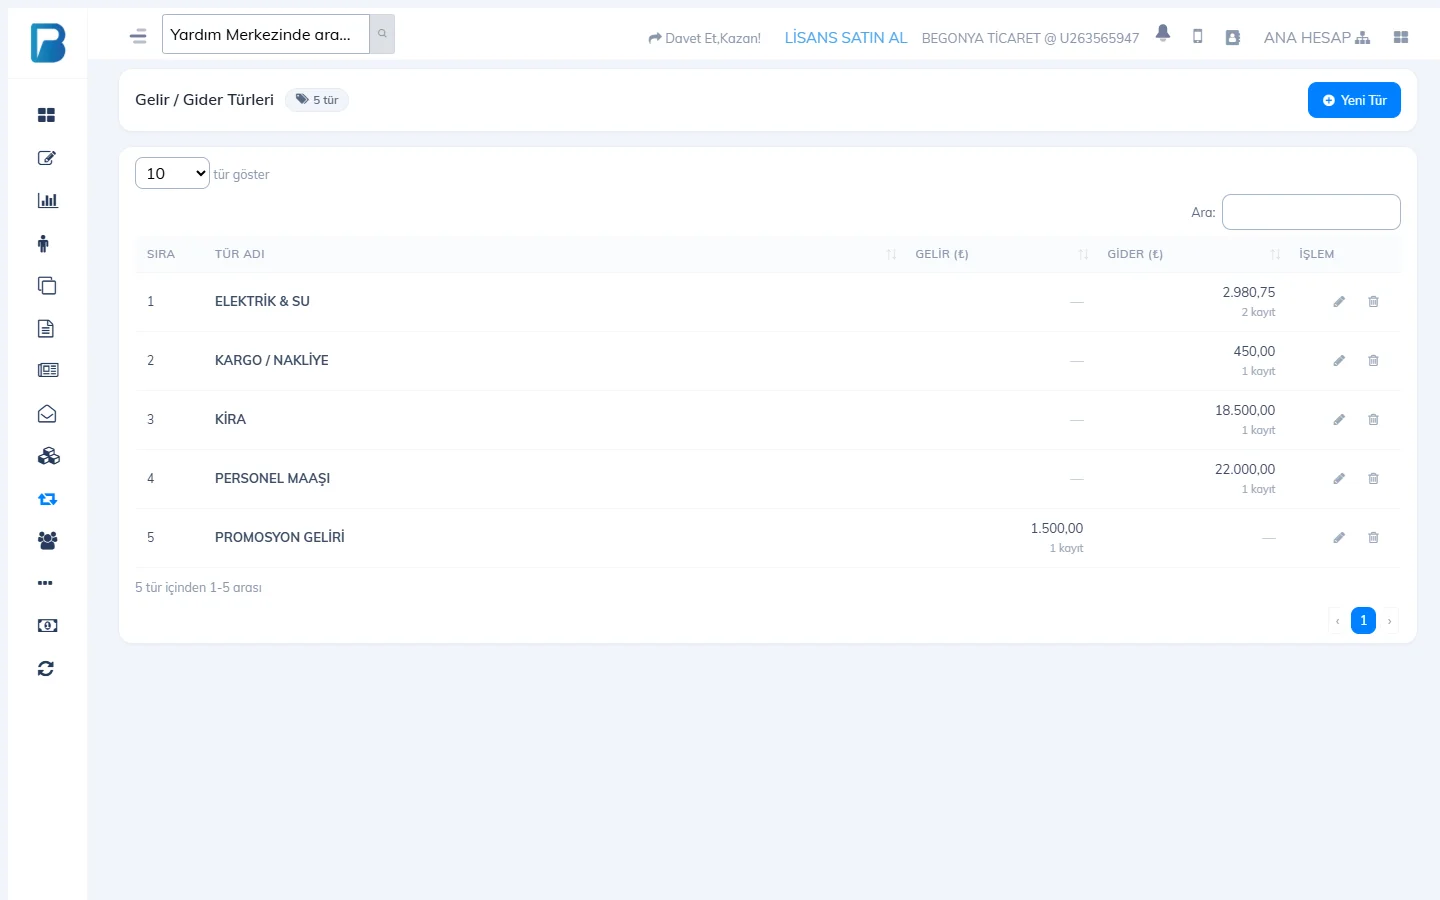1440x900 pixels.
Task: Open the copy documents icon in sidebar
Action: (47, 286)
